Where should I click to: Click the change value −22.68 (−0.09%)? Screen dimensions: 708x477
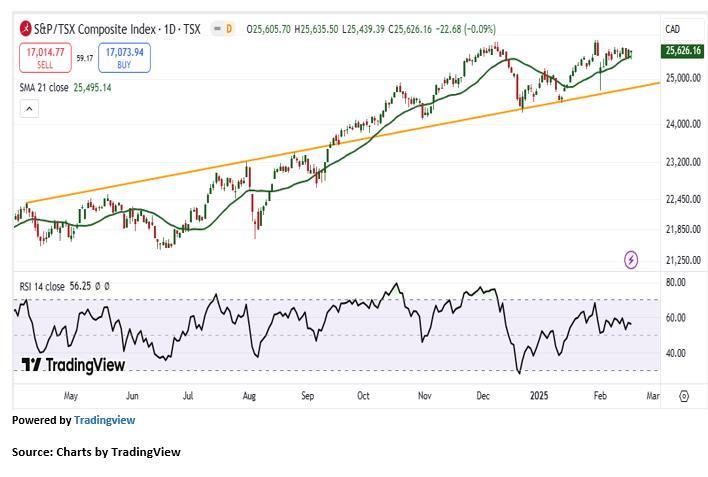(x=466, y=29)
